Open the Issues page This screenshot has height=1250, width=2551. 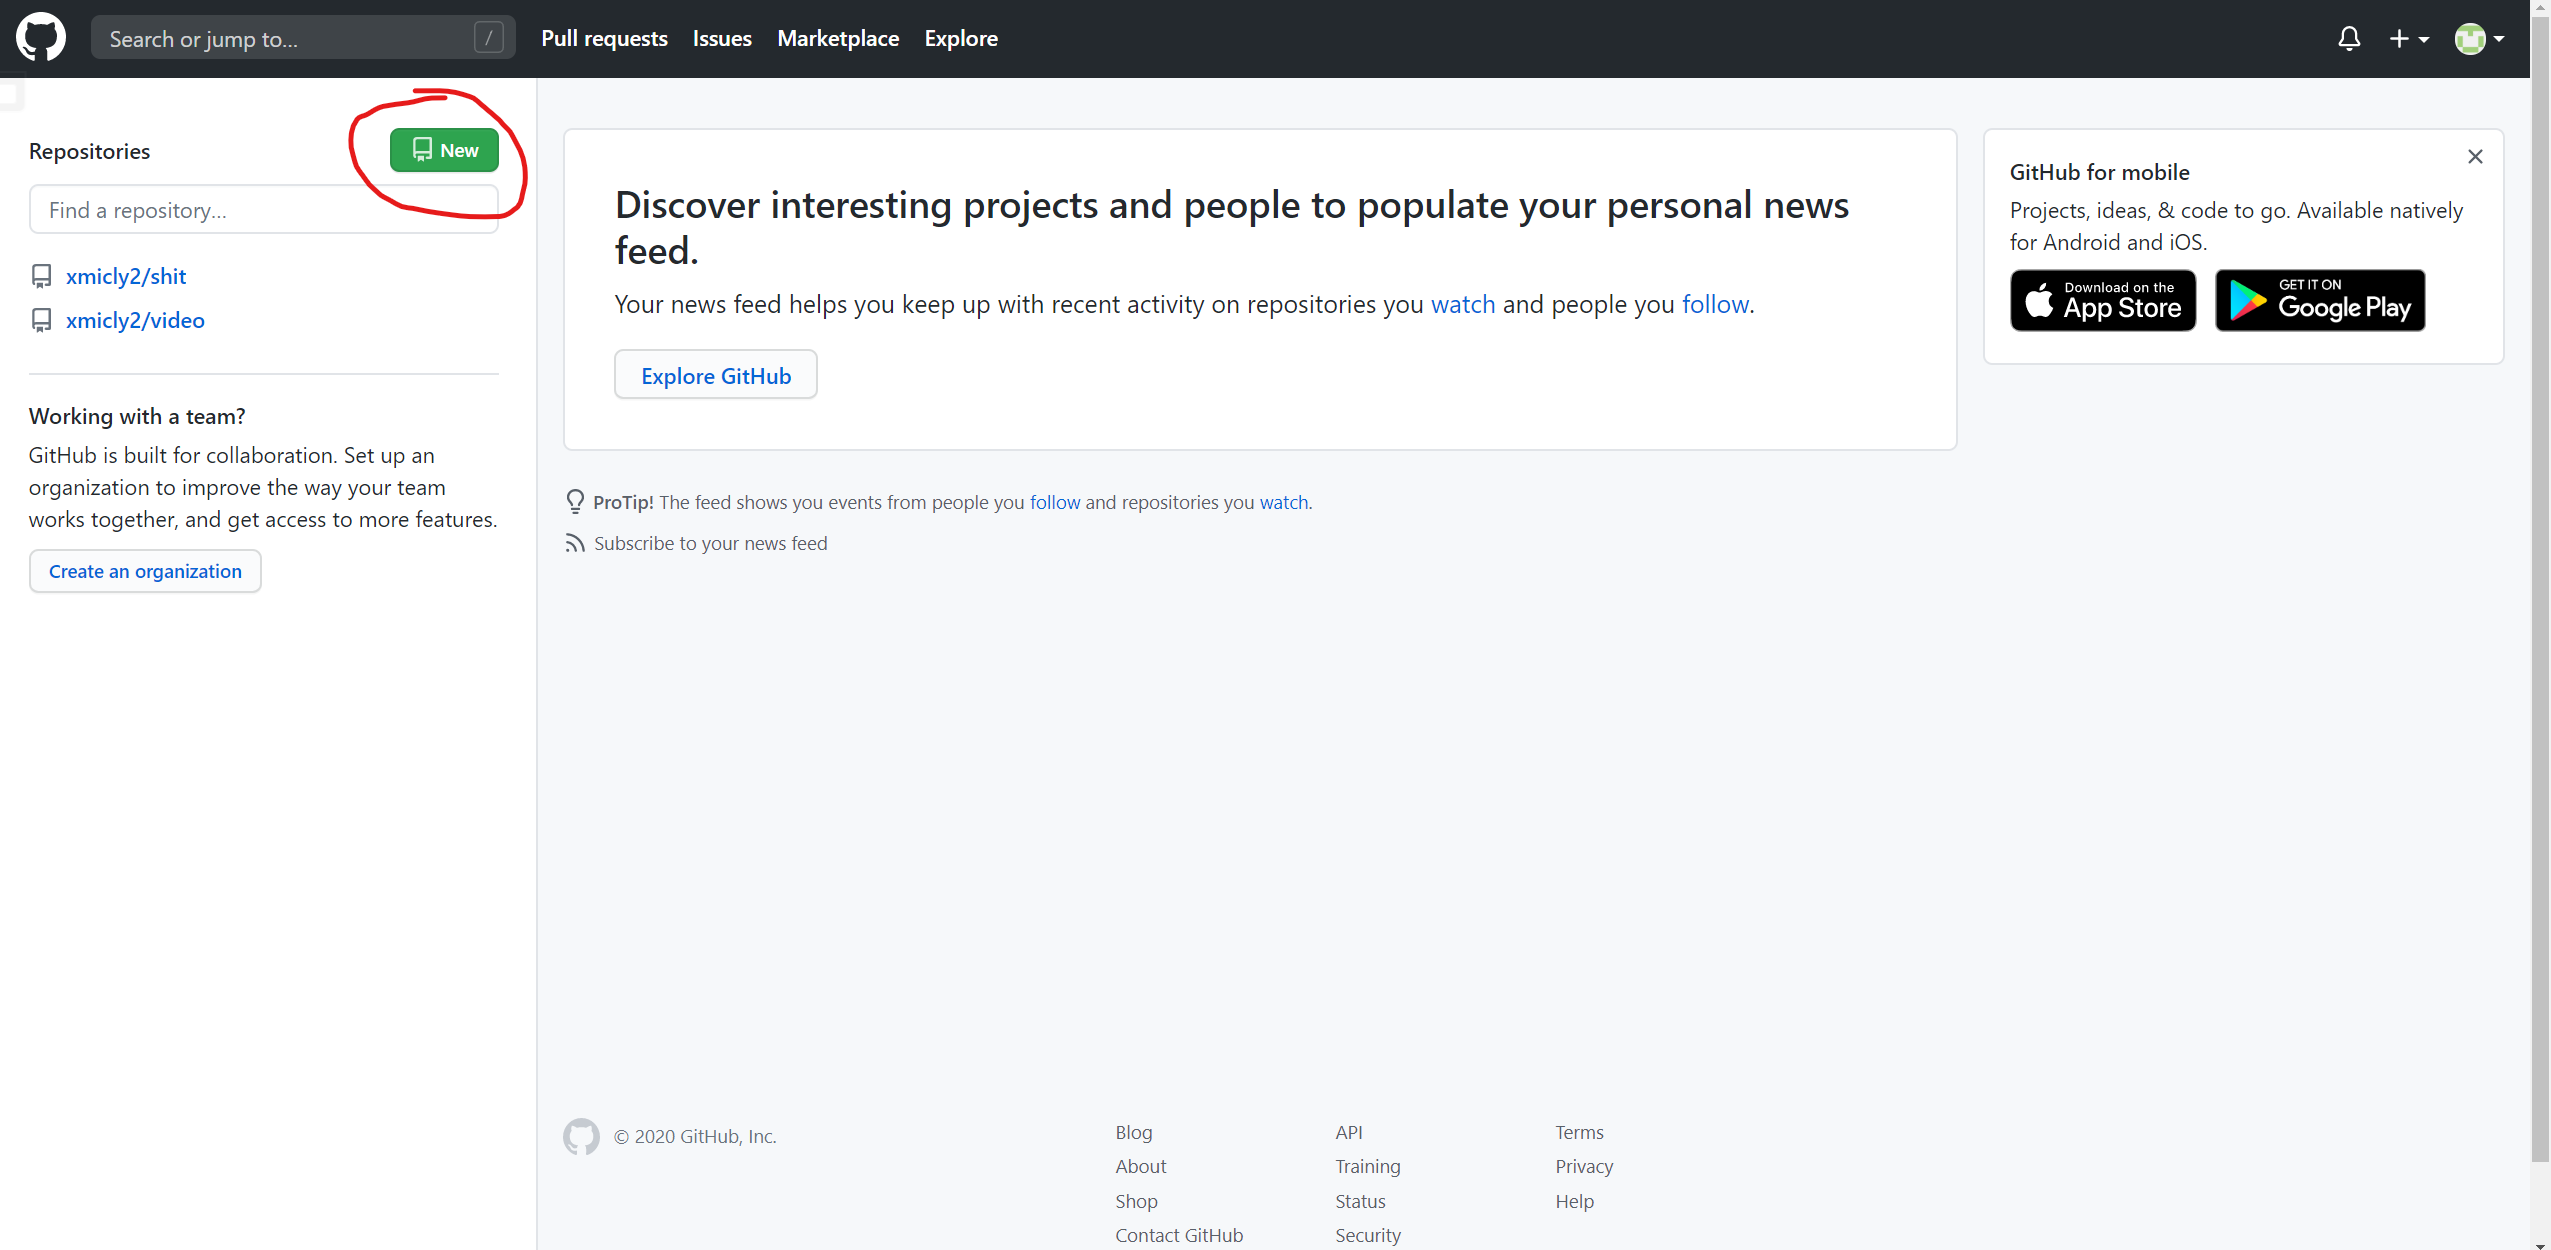click(722, 38)
